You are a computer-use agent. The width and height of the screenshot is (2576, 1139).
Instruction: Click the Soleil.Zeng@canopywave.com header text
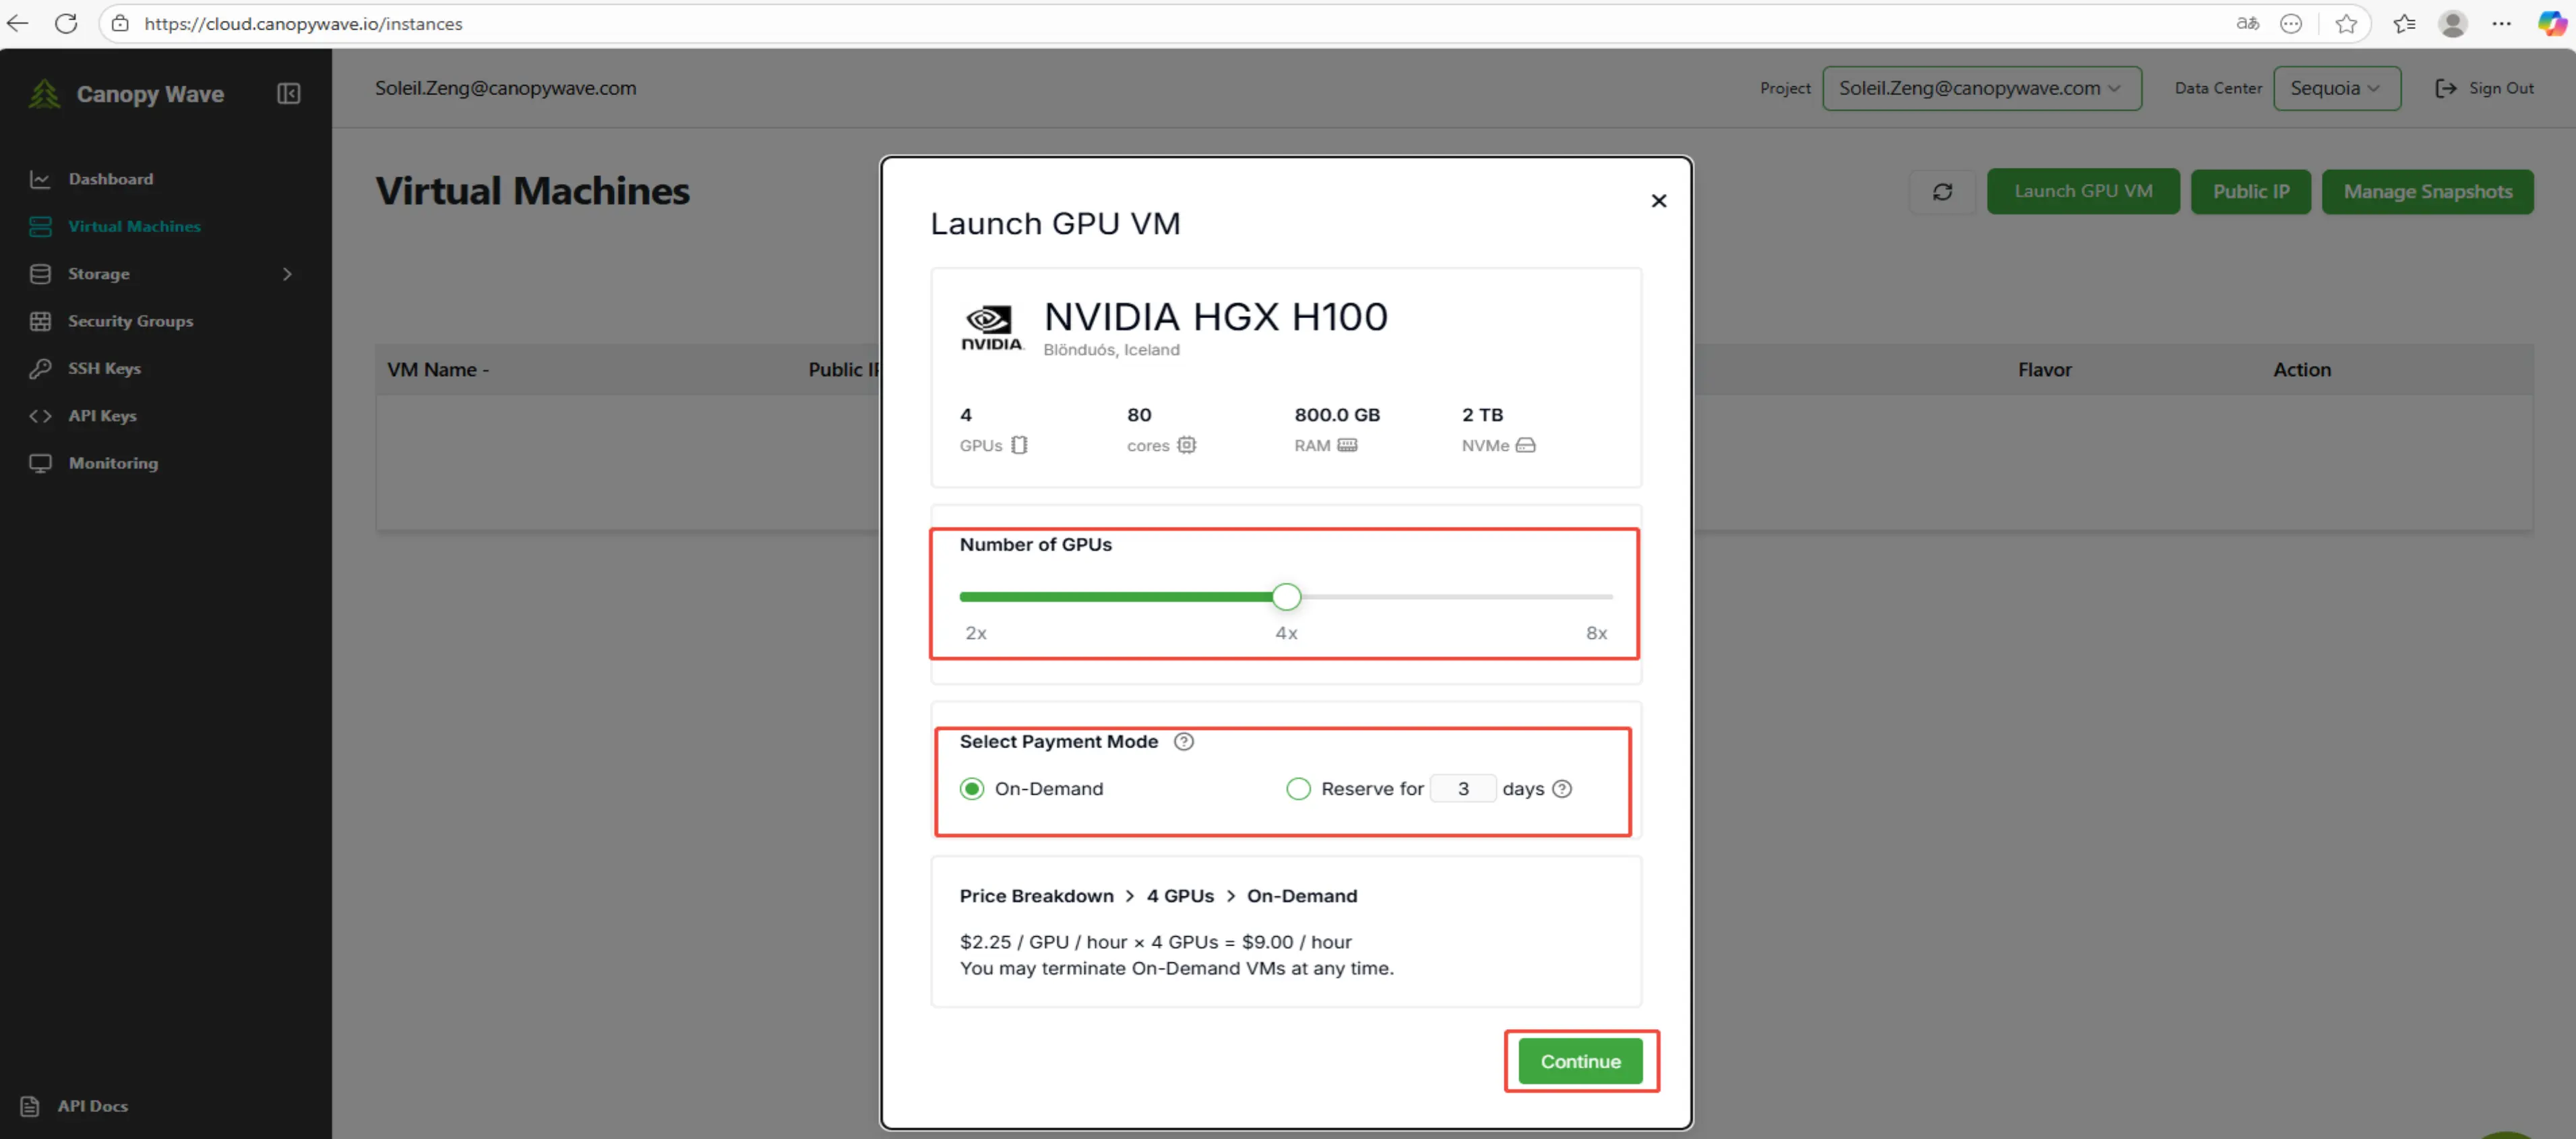click(505, 88)
